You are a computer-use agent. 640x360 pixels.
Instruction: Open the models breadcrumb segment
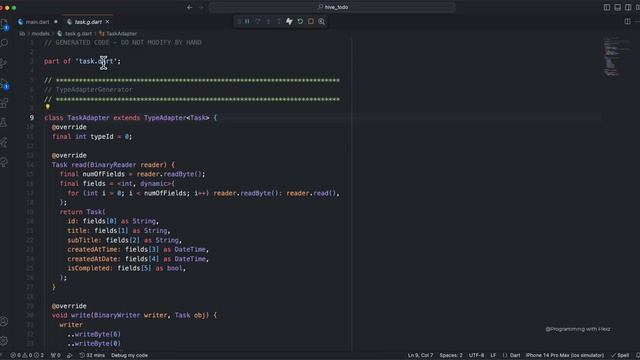[40, 34]
